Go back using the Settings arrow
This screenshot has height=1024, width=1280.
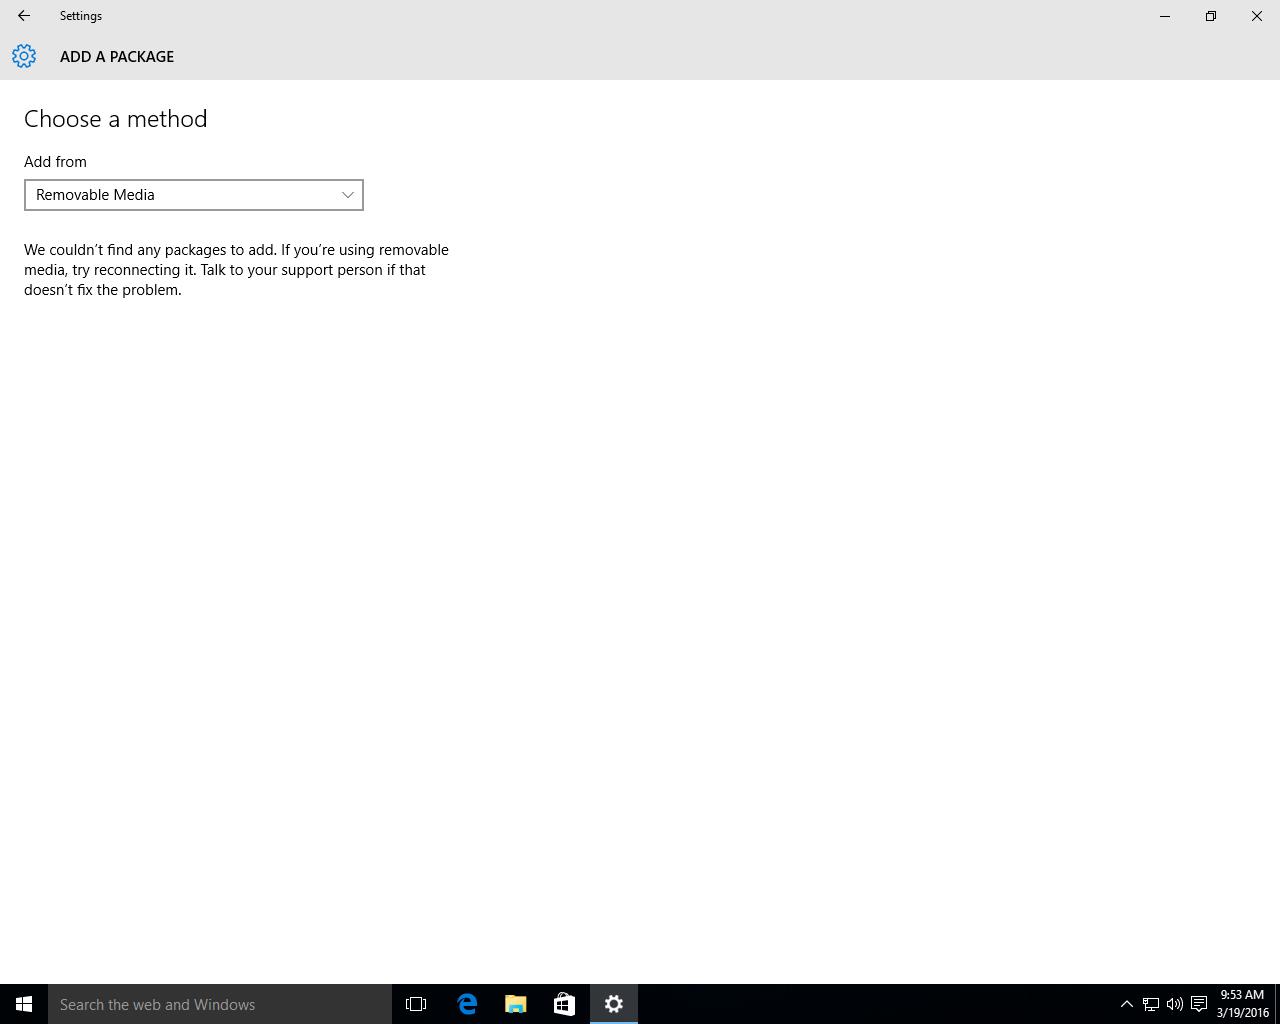(x=23, y=16)
